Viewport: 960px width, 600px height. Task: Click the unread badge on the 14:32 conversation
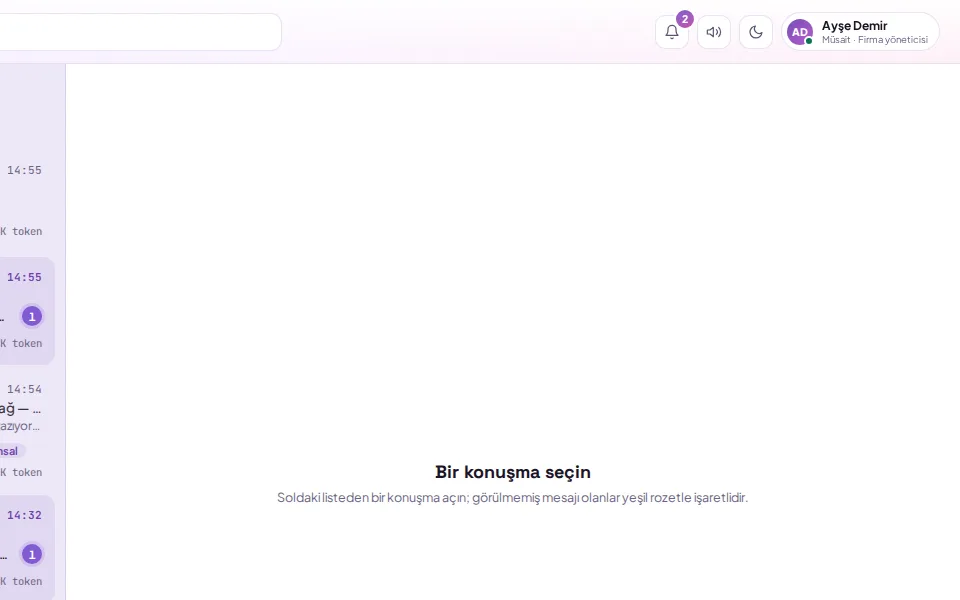32,555
